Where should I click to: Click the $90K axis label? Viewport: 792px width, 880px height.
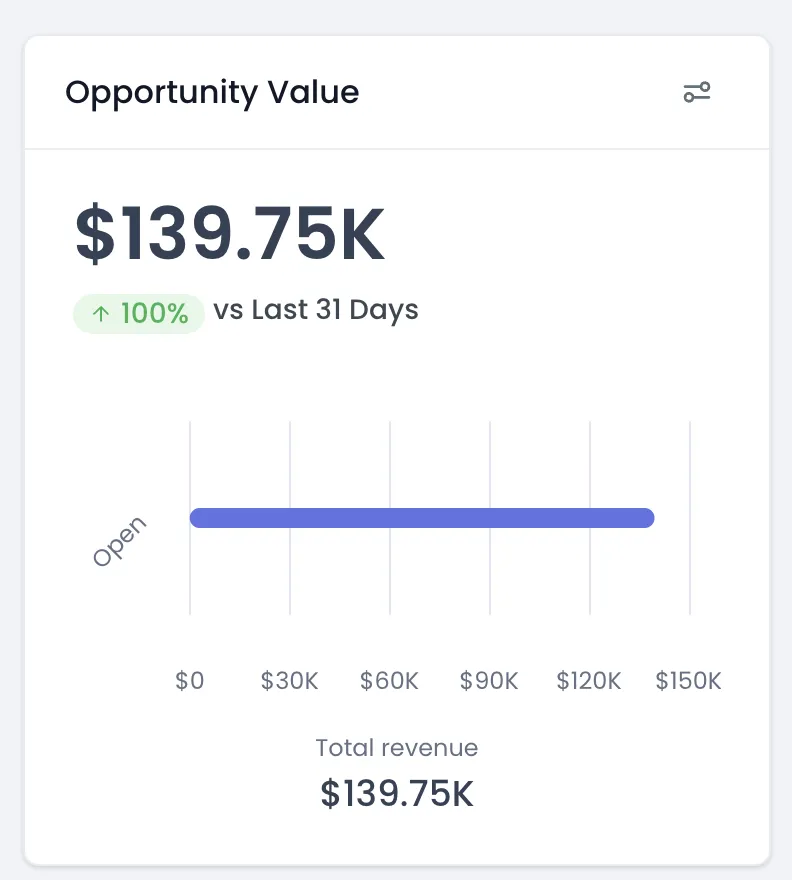click(489, 681)
